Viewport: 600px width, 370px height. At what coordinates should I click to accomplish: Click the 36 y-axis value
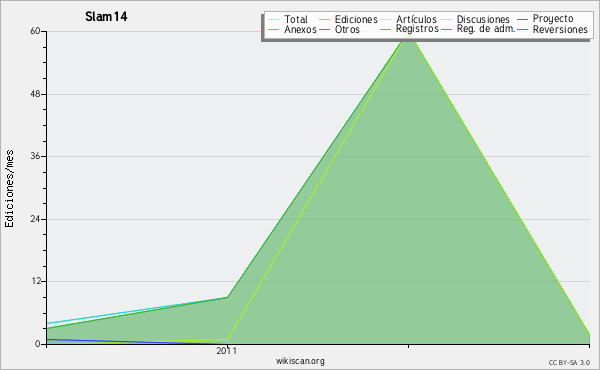pos(35,156)
